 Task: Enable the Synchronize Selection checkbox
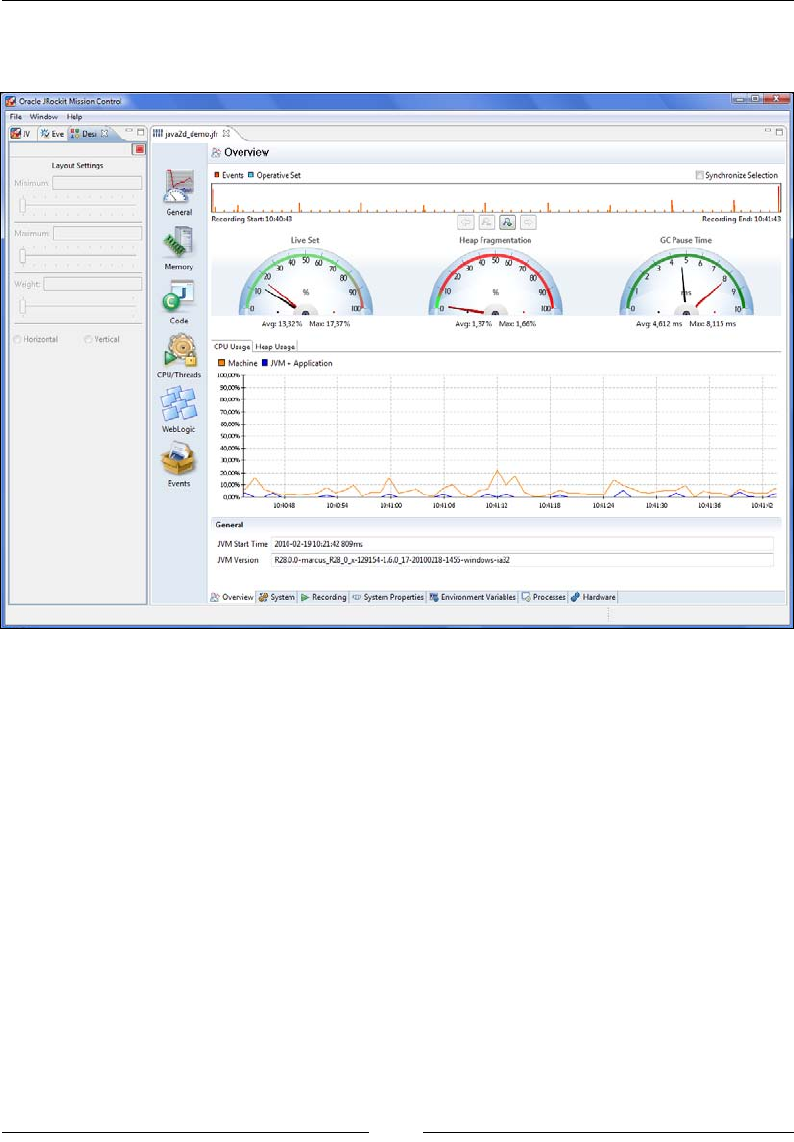pyautogui.click(x=699, y=175)
